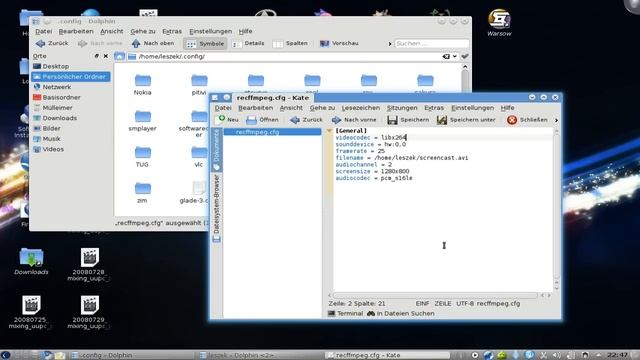Click volume icon in system tray
Viewport: 640px width, 360px height.
pyautogui.click(x=557, y=355)
